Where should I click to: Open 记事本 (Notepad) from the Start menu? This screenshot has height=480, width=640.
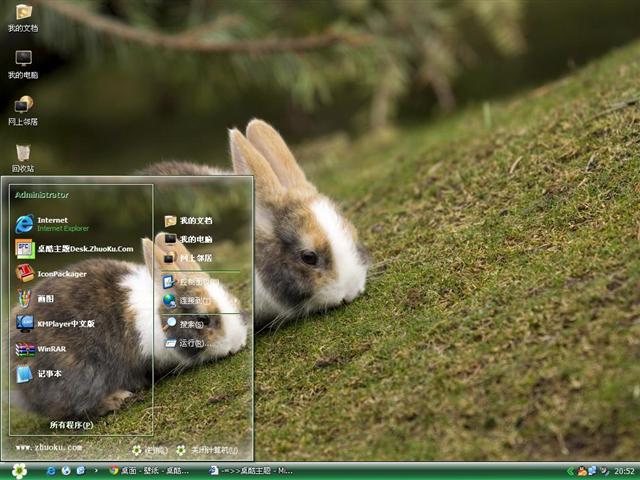48,374
